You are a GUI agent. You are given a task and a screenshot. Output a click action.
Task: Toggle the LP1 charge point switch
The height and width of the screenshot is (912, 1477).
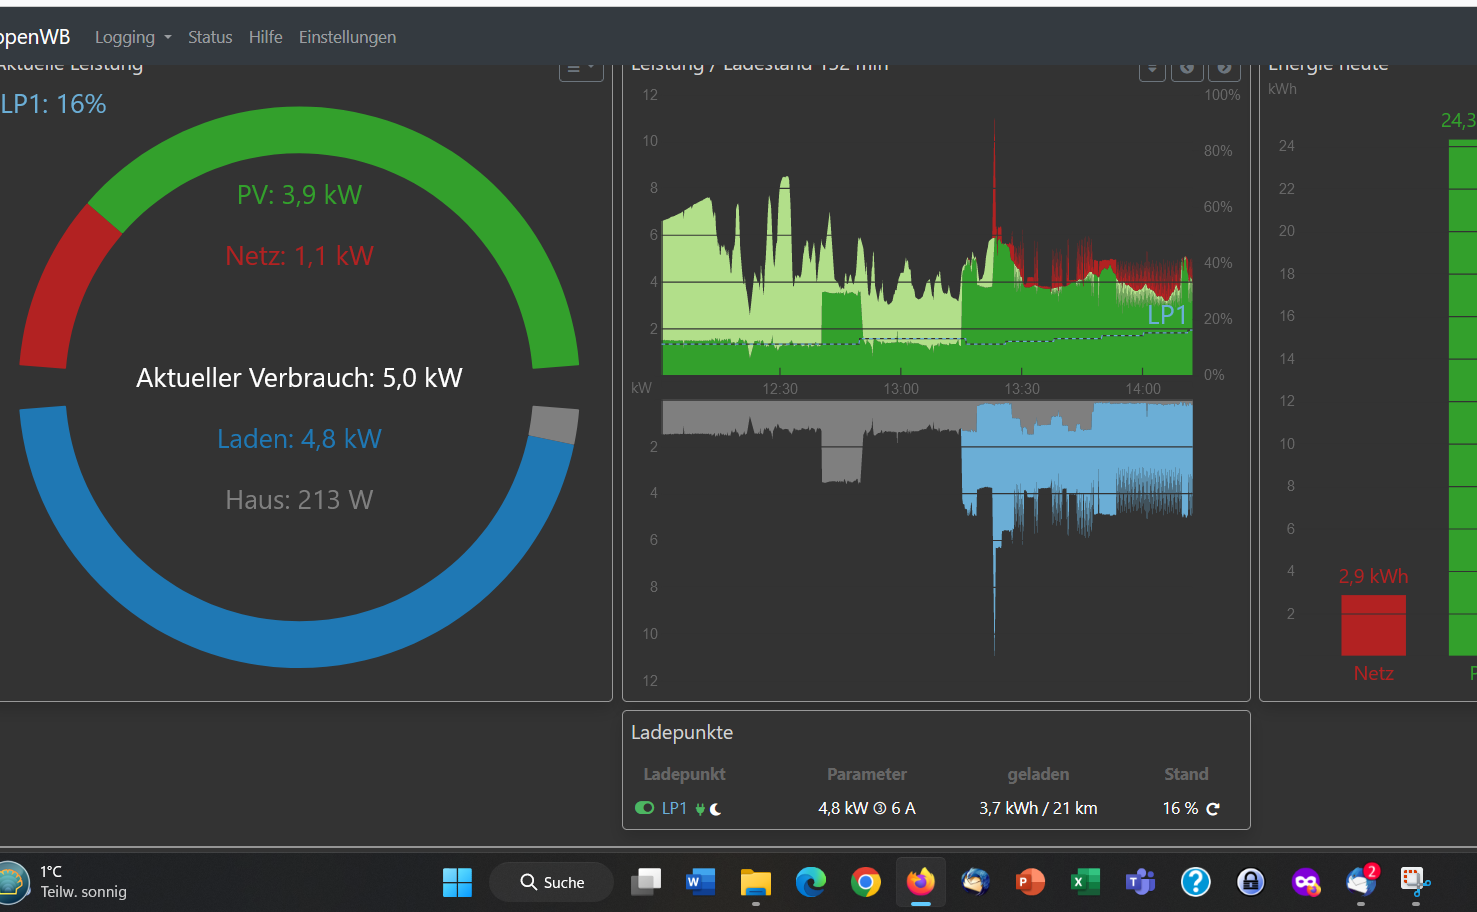[x=644, y=808]
